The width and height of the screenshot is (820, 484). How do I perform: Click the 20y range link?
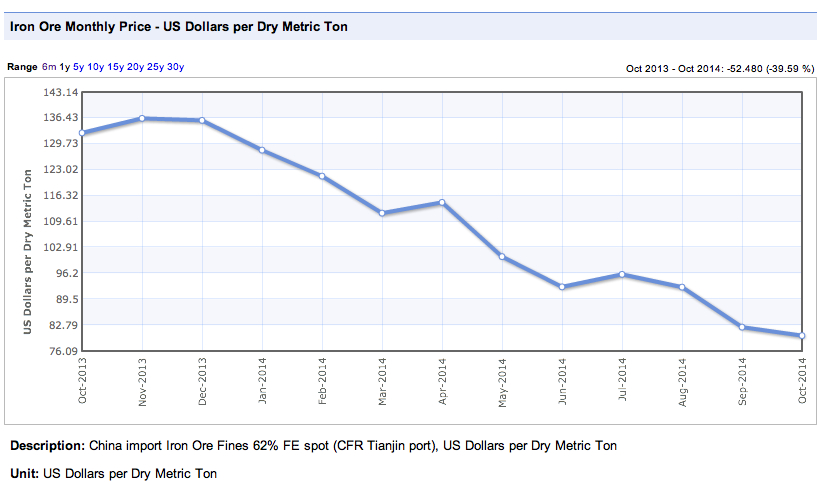pos(135,67)
